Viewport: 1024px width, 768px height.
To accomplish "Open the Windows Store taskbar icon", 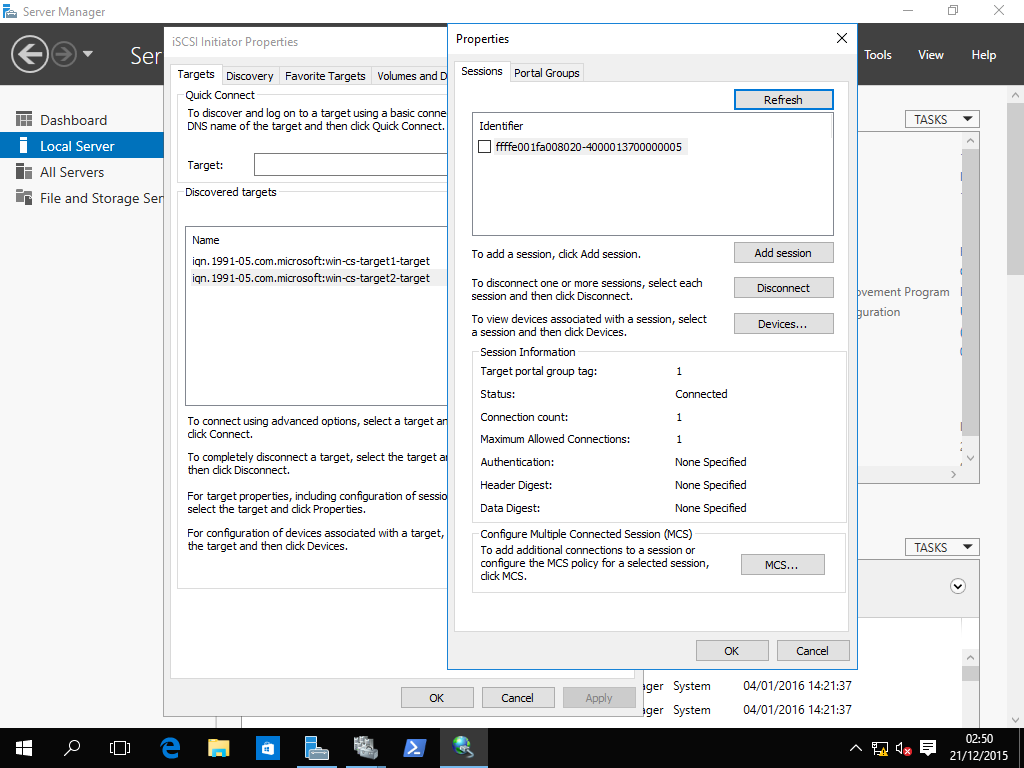I will (267, 747).
